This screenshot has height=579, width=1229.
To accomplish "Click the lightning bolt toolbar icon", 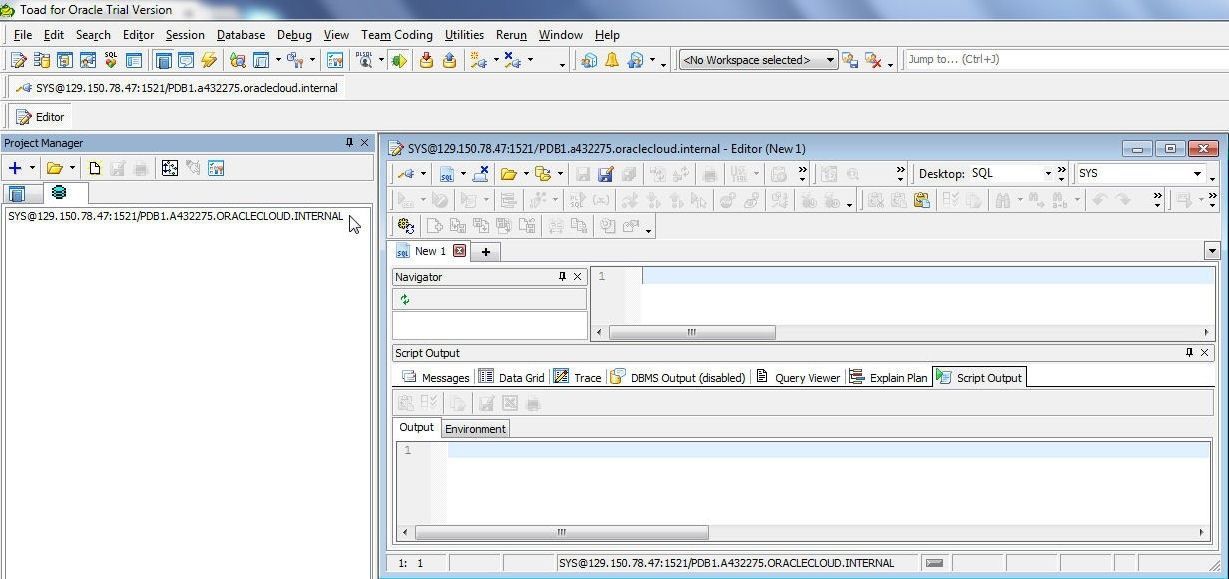I will [x=208, y=60].
